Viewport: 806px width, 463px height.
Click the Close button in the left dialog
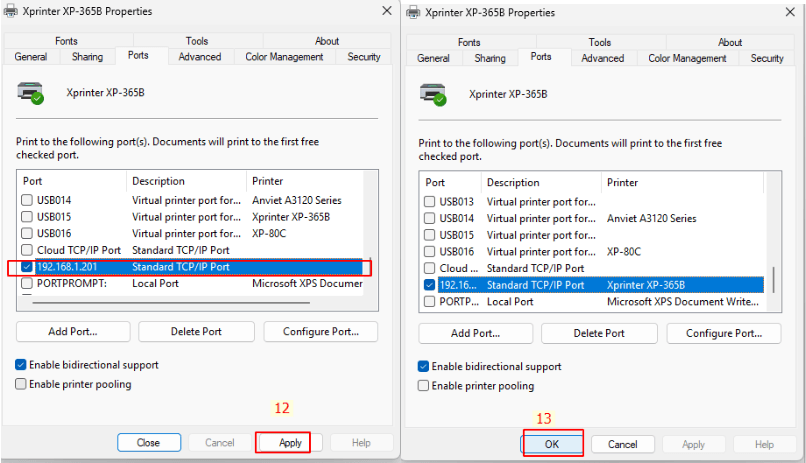coord(149,442)
